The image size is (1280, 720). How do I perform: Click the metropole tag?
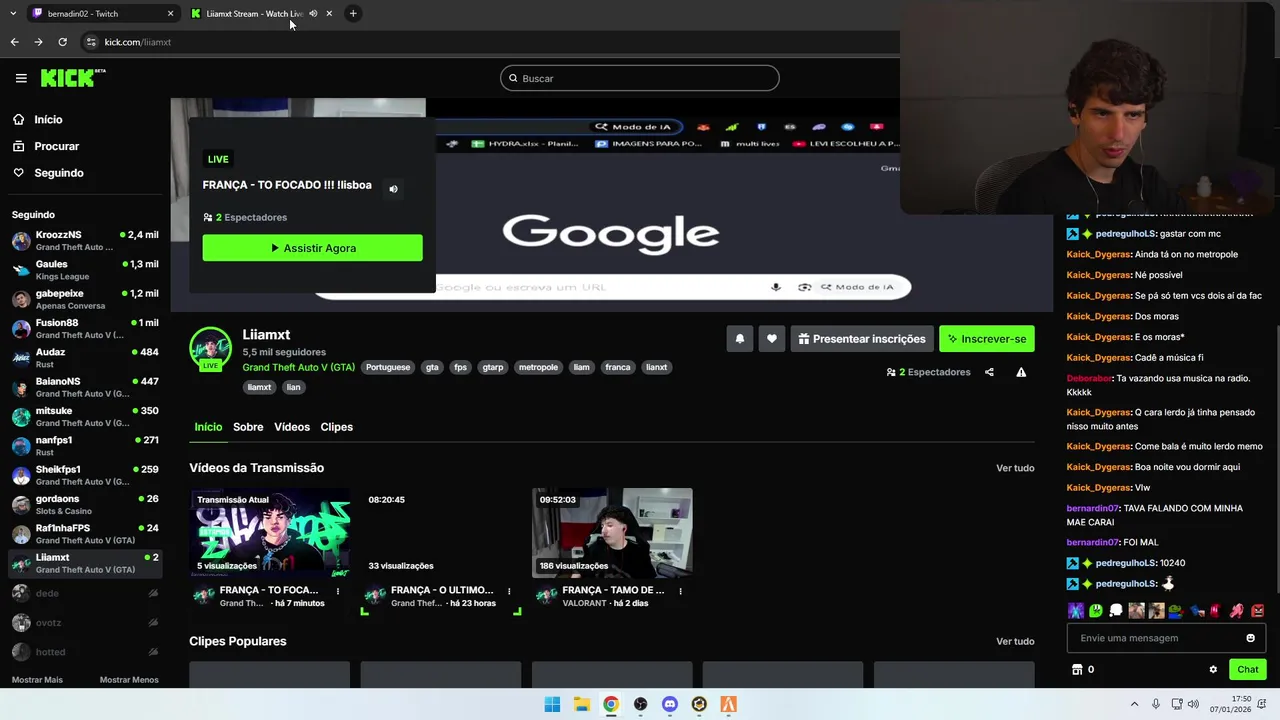[538, 367]
